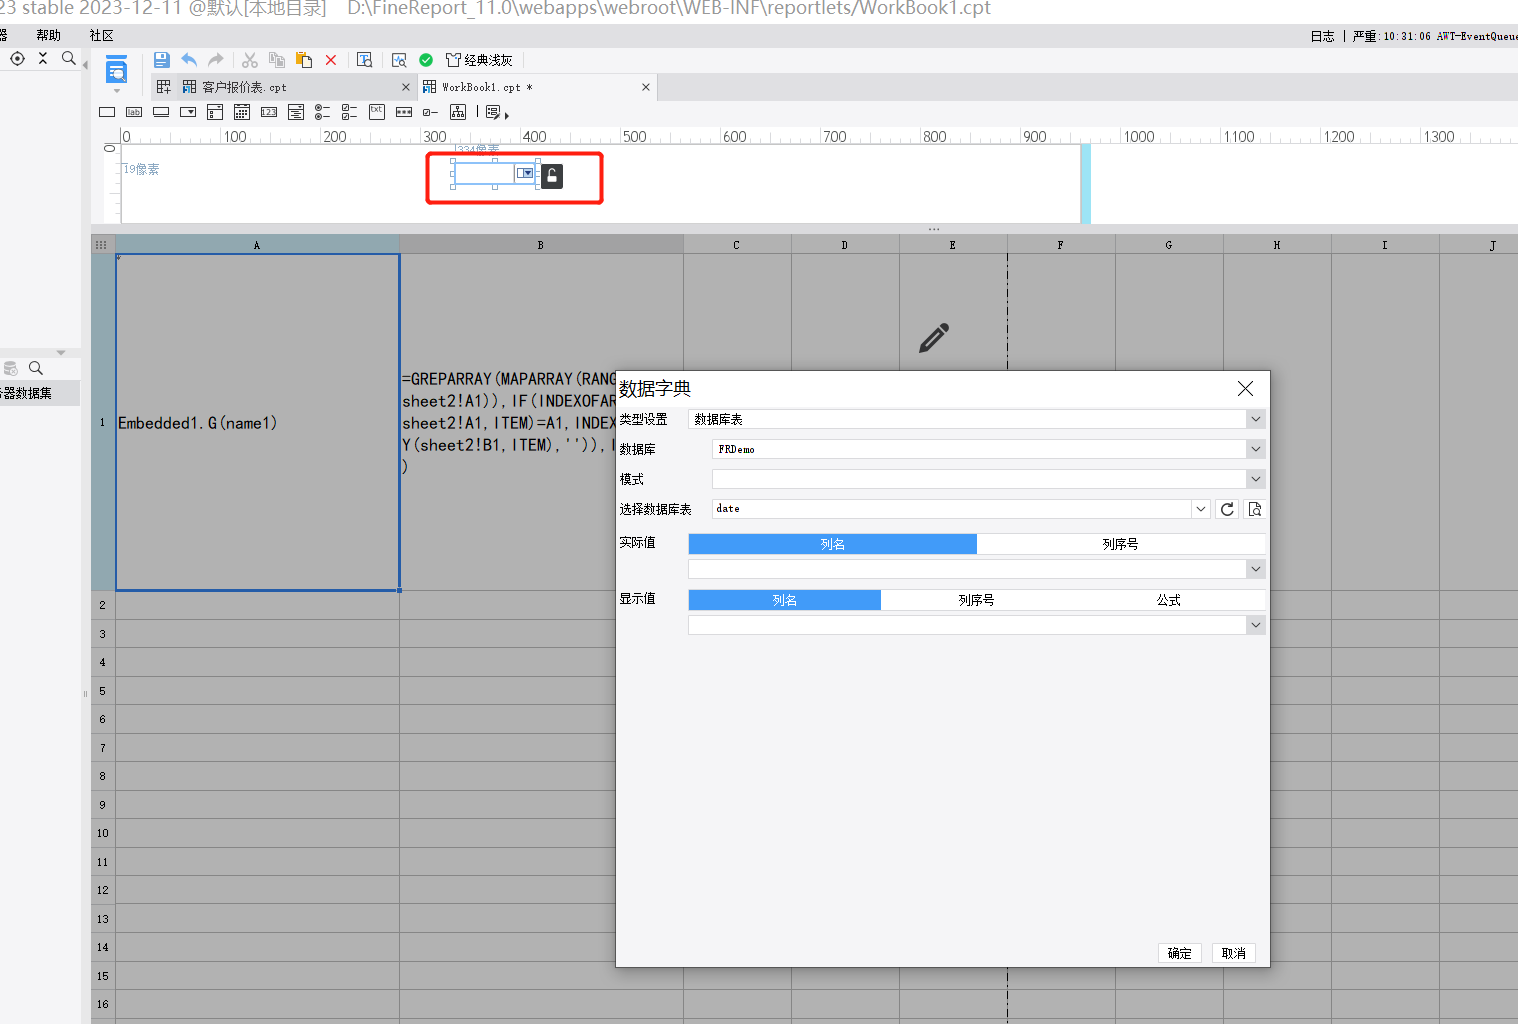The width and height of the screenshot is (1518, 1024).
Task: Insert a dropdown checkbox widget
Action: 215,112
